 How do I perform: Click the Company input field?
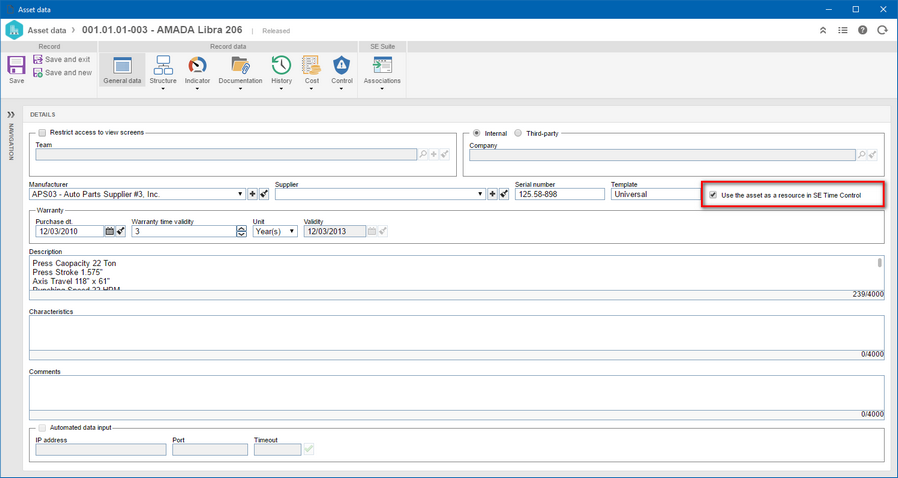pyautogui.click(x=662, y=155)
